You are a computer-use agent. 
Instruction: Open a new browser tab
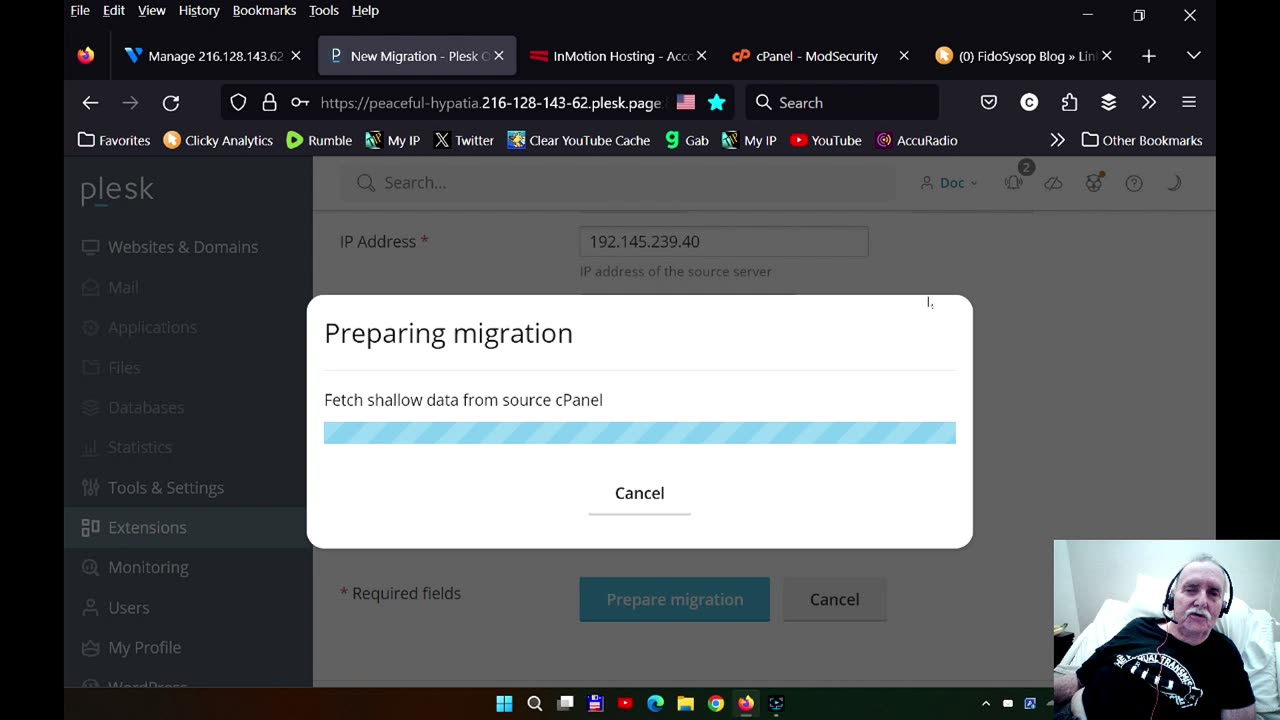point(1148,56)
